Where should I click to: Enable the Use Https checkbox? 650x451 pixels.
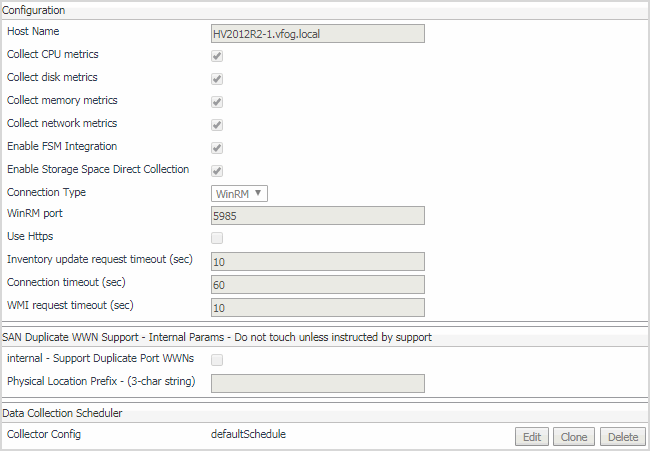tap(217, 238)
